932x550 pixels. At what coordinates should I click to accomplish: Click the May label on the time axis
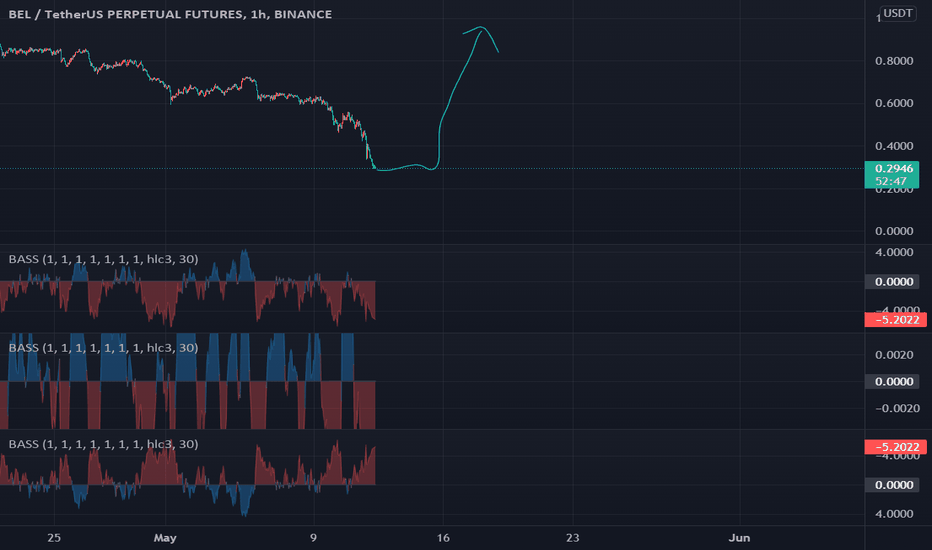[x=165, y=538]
